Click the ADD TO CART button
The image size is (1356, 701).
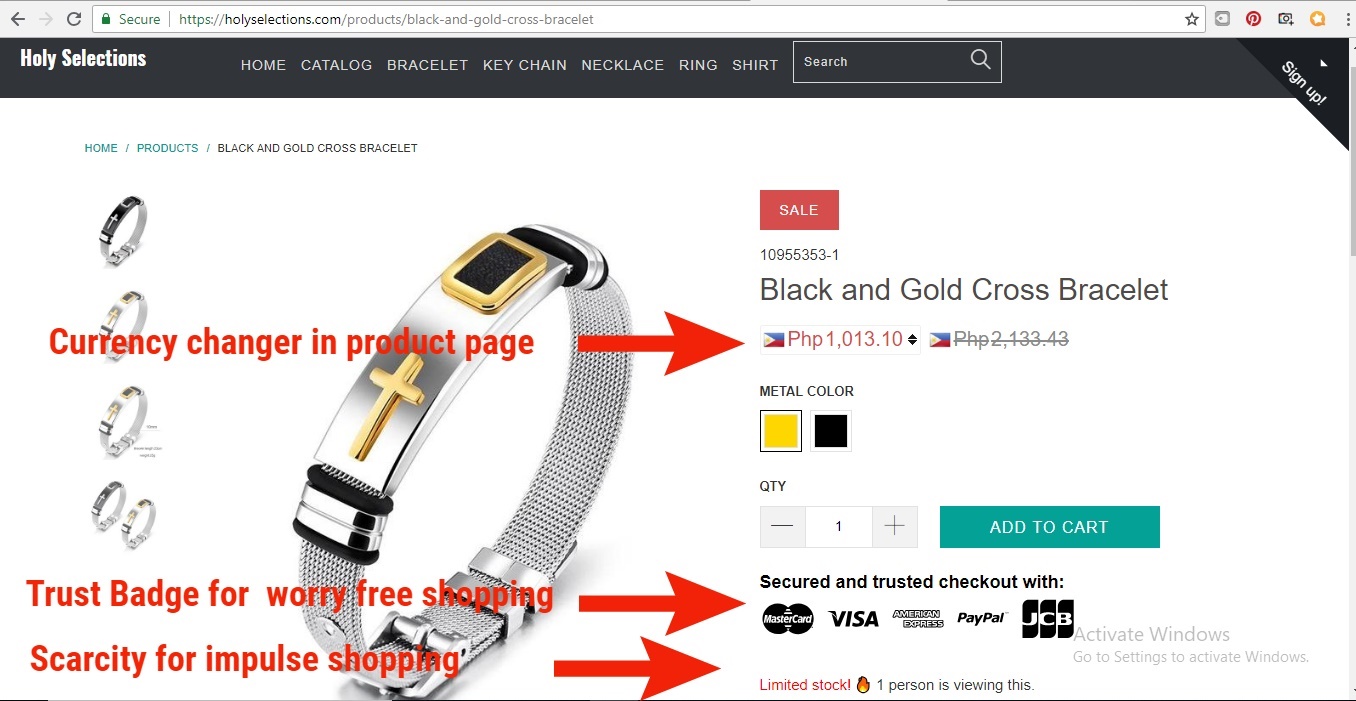(x=1049, y=527)
